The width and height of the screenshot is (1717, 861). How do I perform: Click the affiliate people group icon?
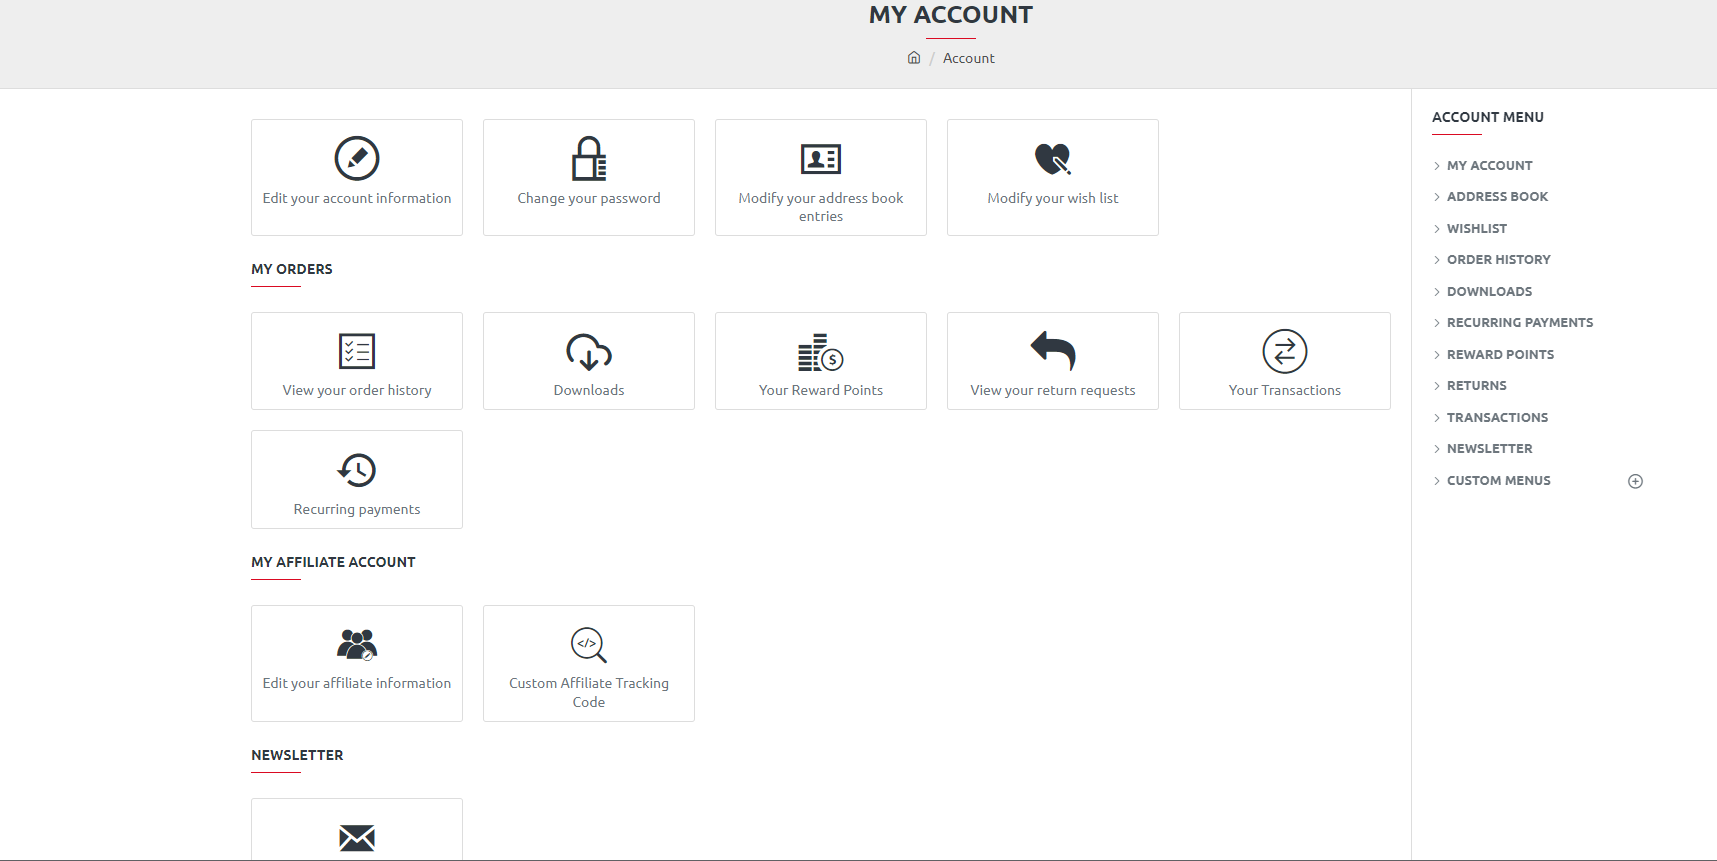(x=357, y=645)
